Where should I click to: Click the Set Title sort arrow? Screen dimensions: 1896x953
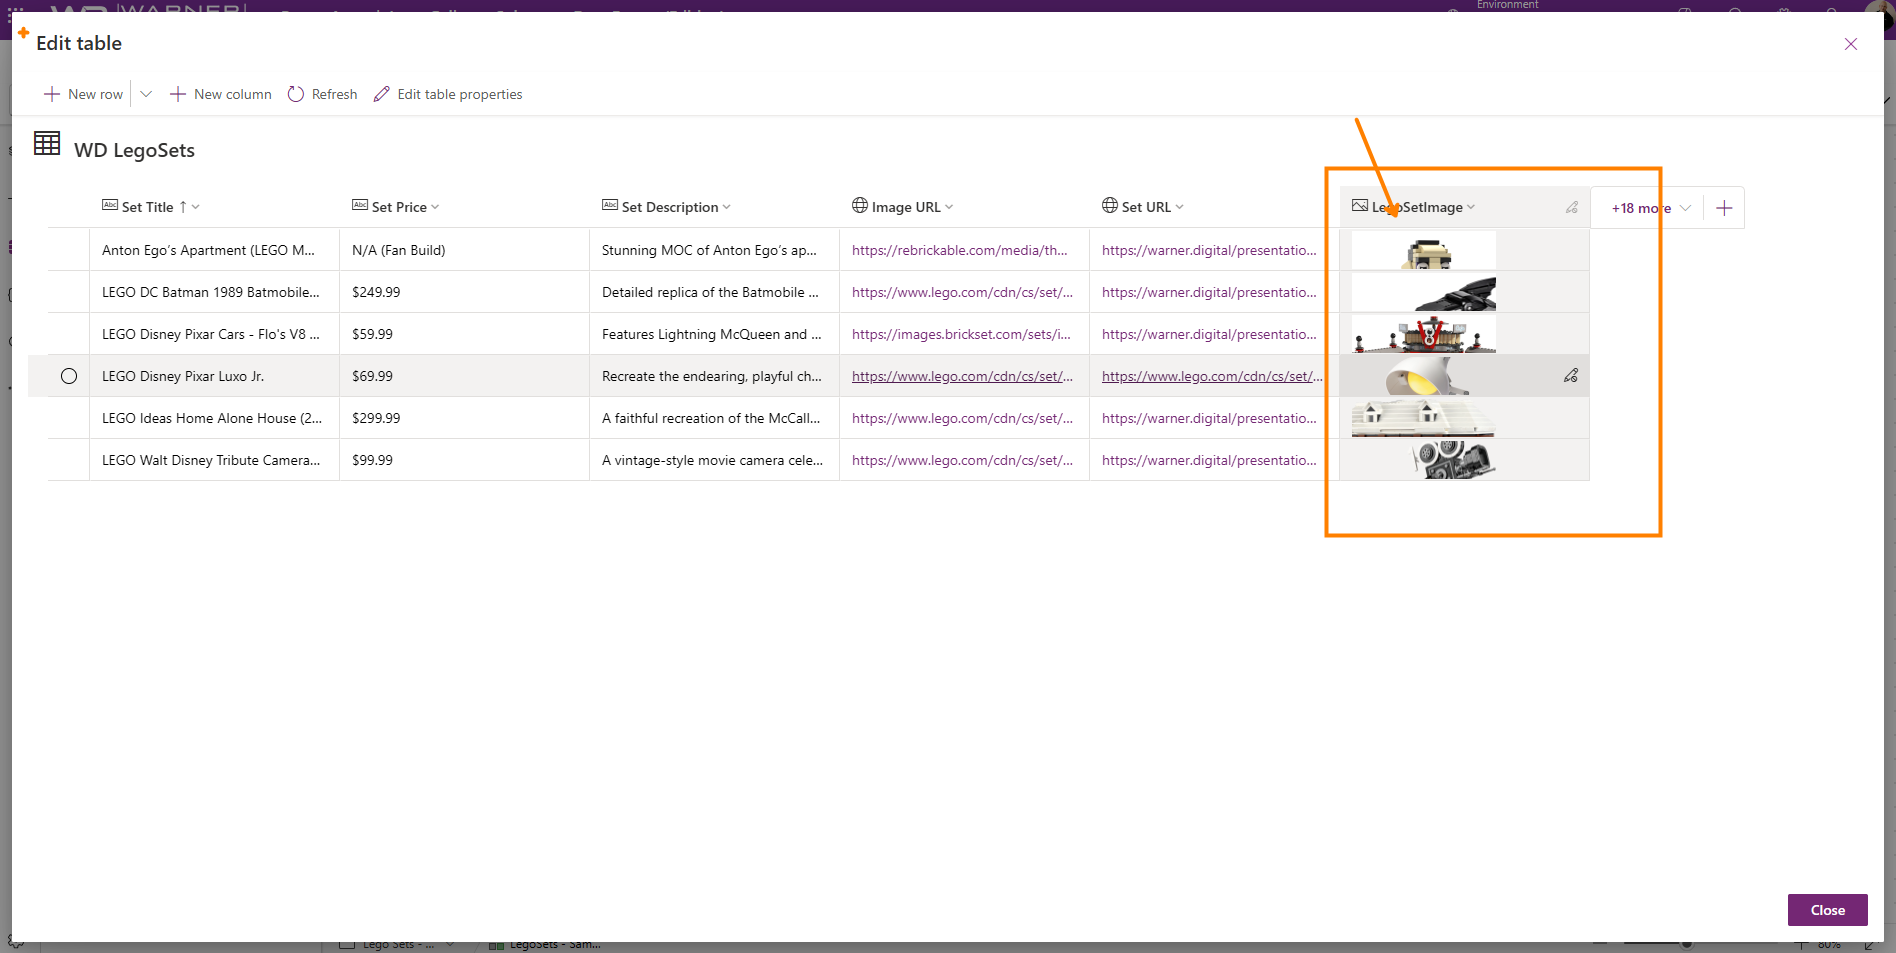183,207
